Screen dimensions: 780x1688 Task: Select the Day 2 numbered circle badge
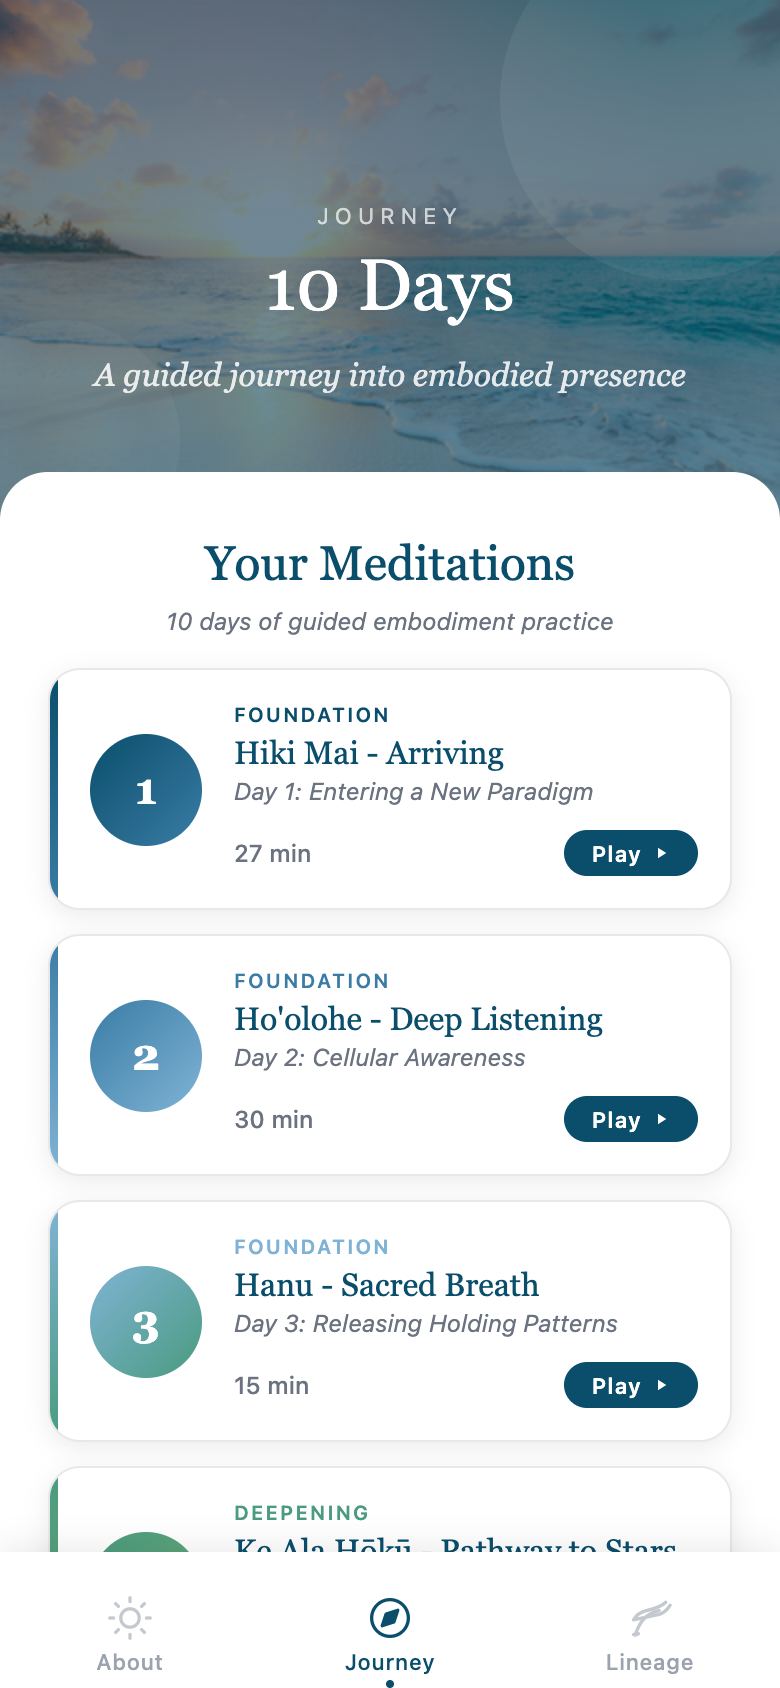(146, 1056)
